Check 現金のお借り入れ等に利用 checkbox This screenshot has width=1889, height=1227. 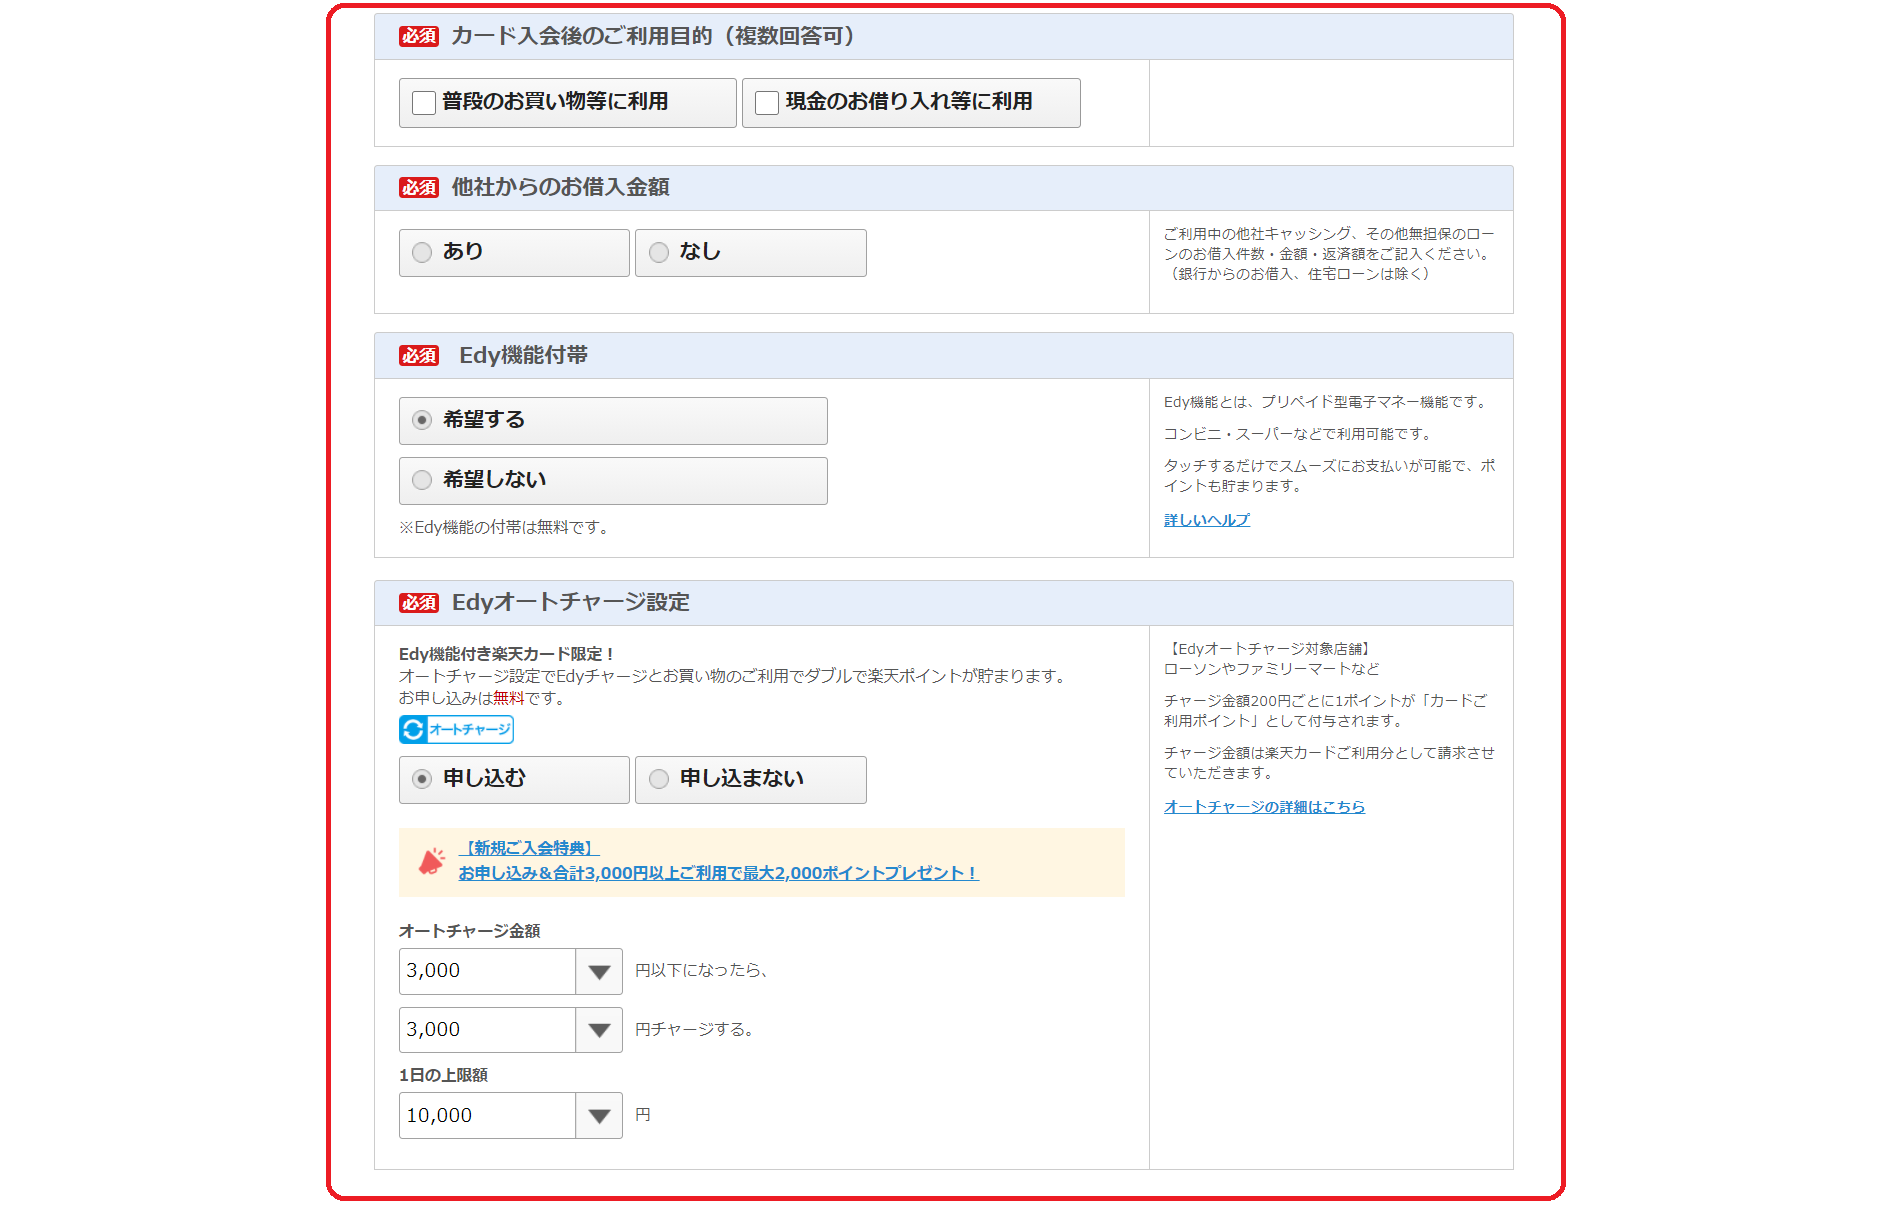pos(767,103)
